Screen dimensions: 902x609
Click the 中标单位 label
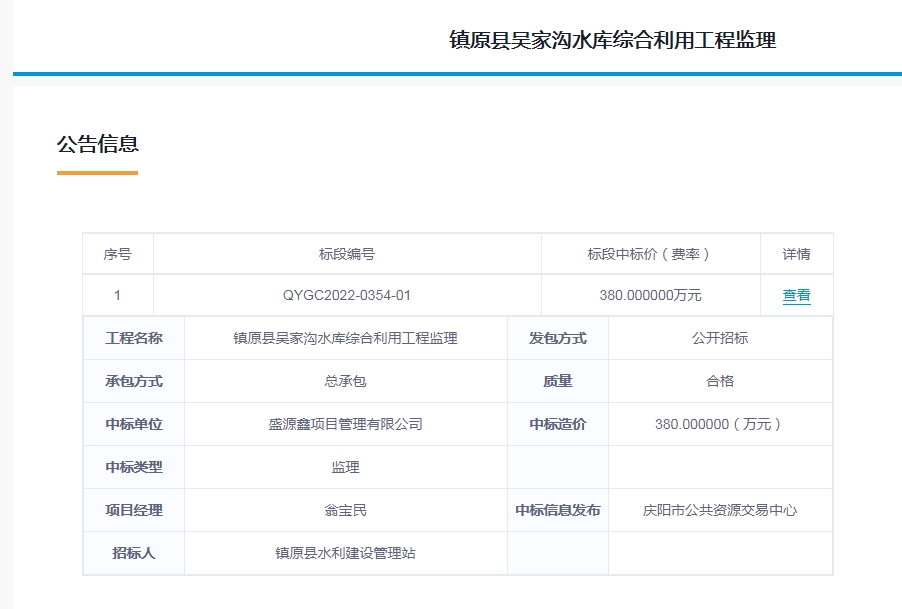coord(133,424)
